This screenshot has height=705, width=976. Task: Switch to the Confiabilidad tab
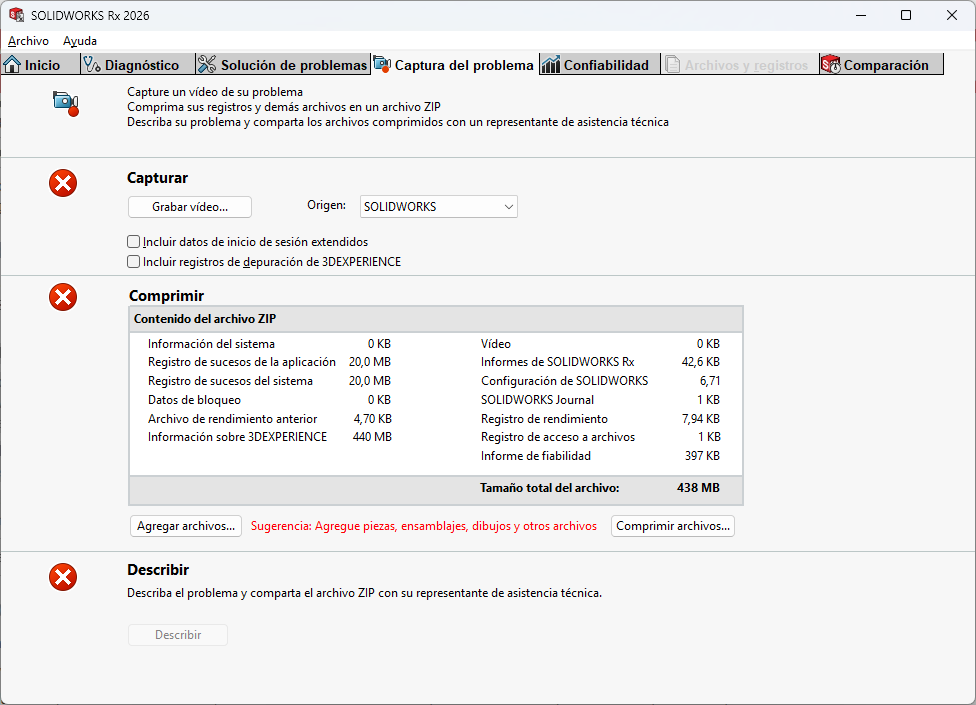tap(599, 65)
